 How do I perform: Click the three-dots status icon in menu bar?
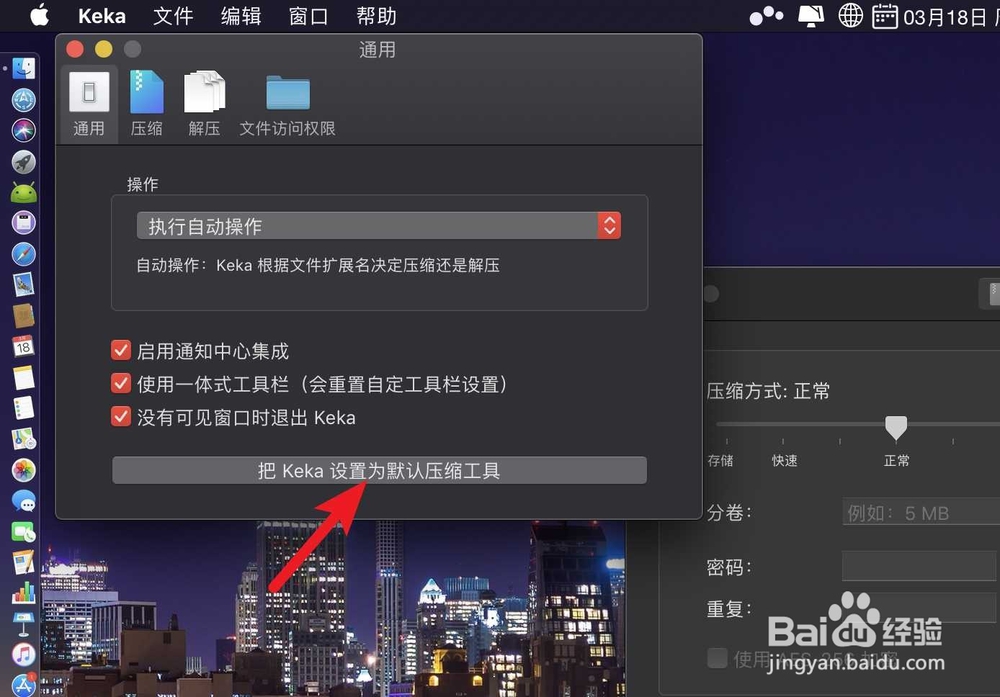coord(766,15)
